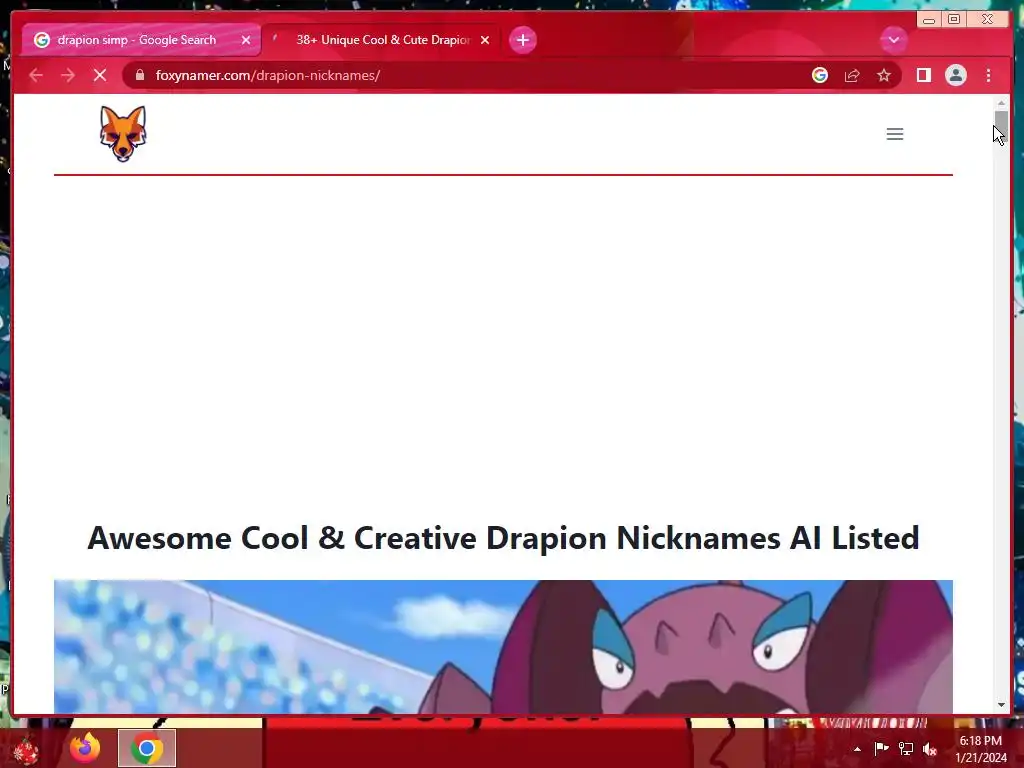Open the clock showing 6:18 PM

pyautogui.click(x=981, y=749)
